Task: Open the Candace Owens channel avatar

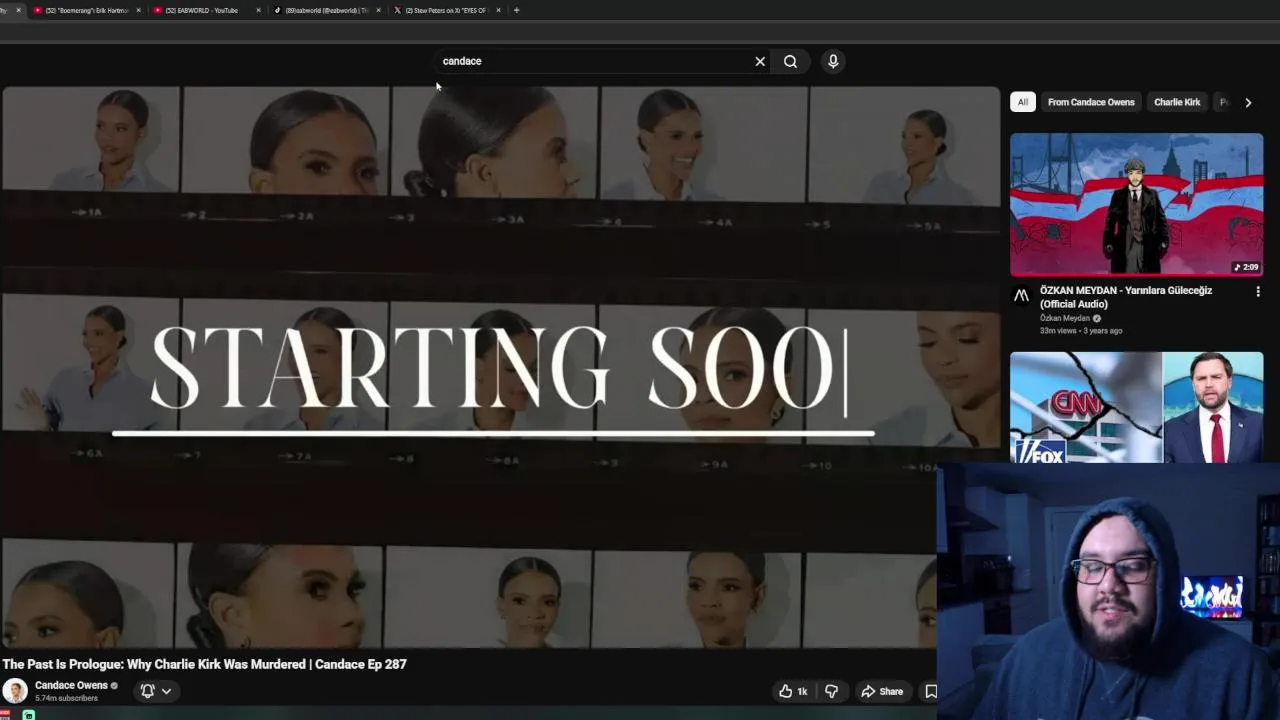Action: (x=15, y=691)
